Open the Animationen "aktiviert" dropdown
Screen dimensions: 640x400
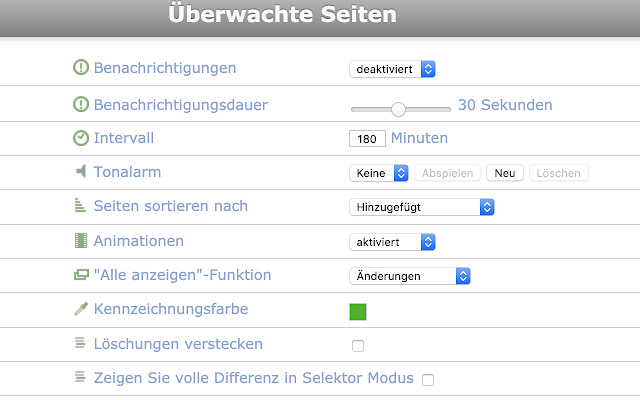392,242
